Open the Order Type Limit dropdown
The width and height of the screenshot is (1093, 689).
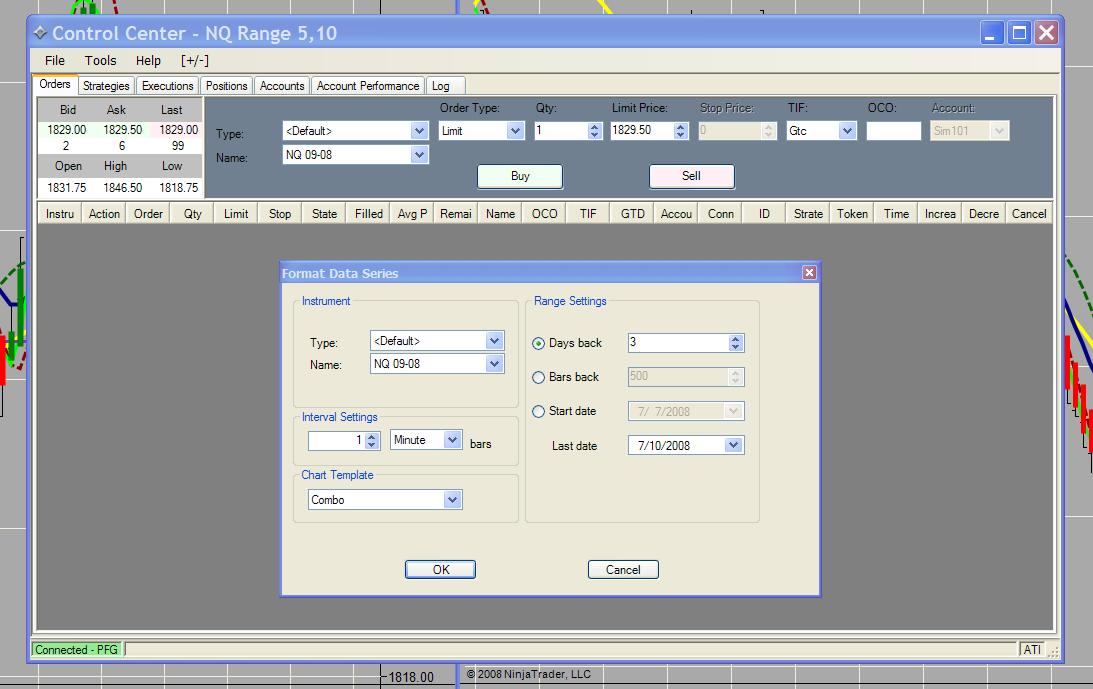pyautogui.click(x=514, y=130)
